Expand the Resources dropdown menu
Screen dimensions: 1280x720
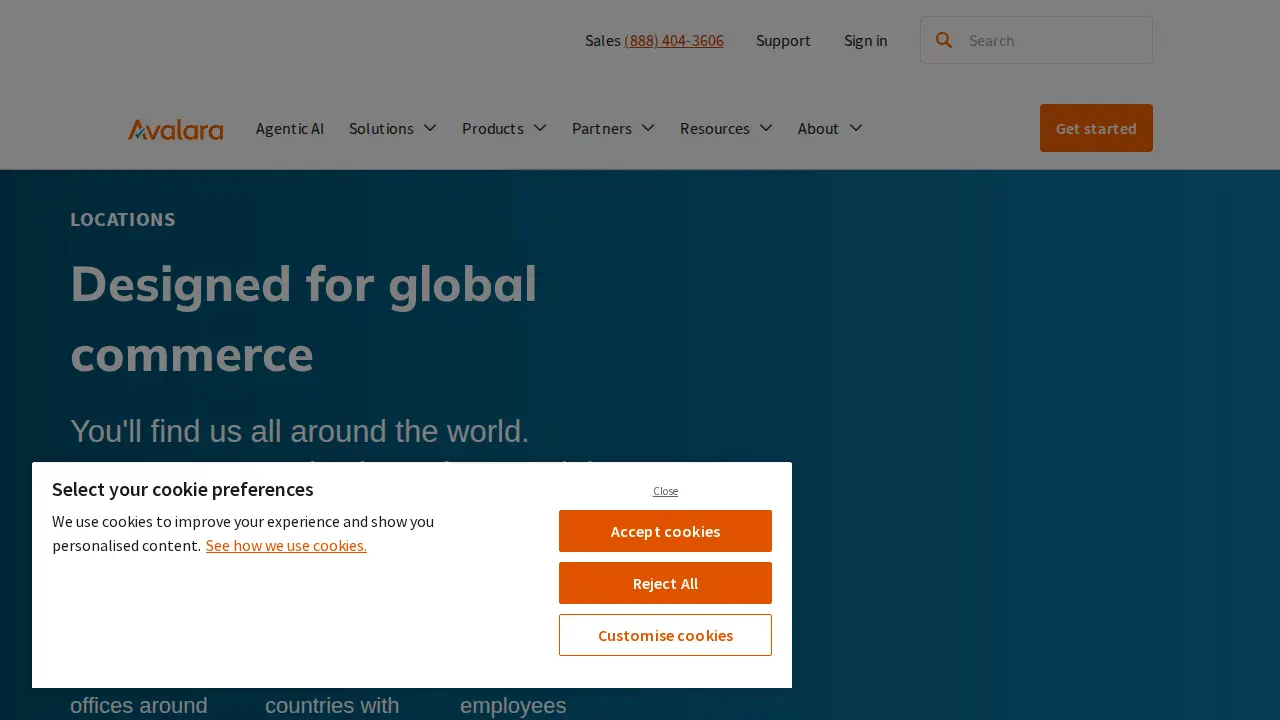(727, 128)
